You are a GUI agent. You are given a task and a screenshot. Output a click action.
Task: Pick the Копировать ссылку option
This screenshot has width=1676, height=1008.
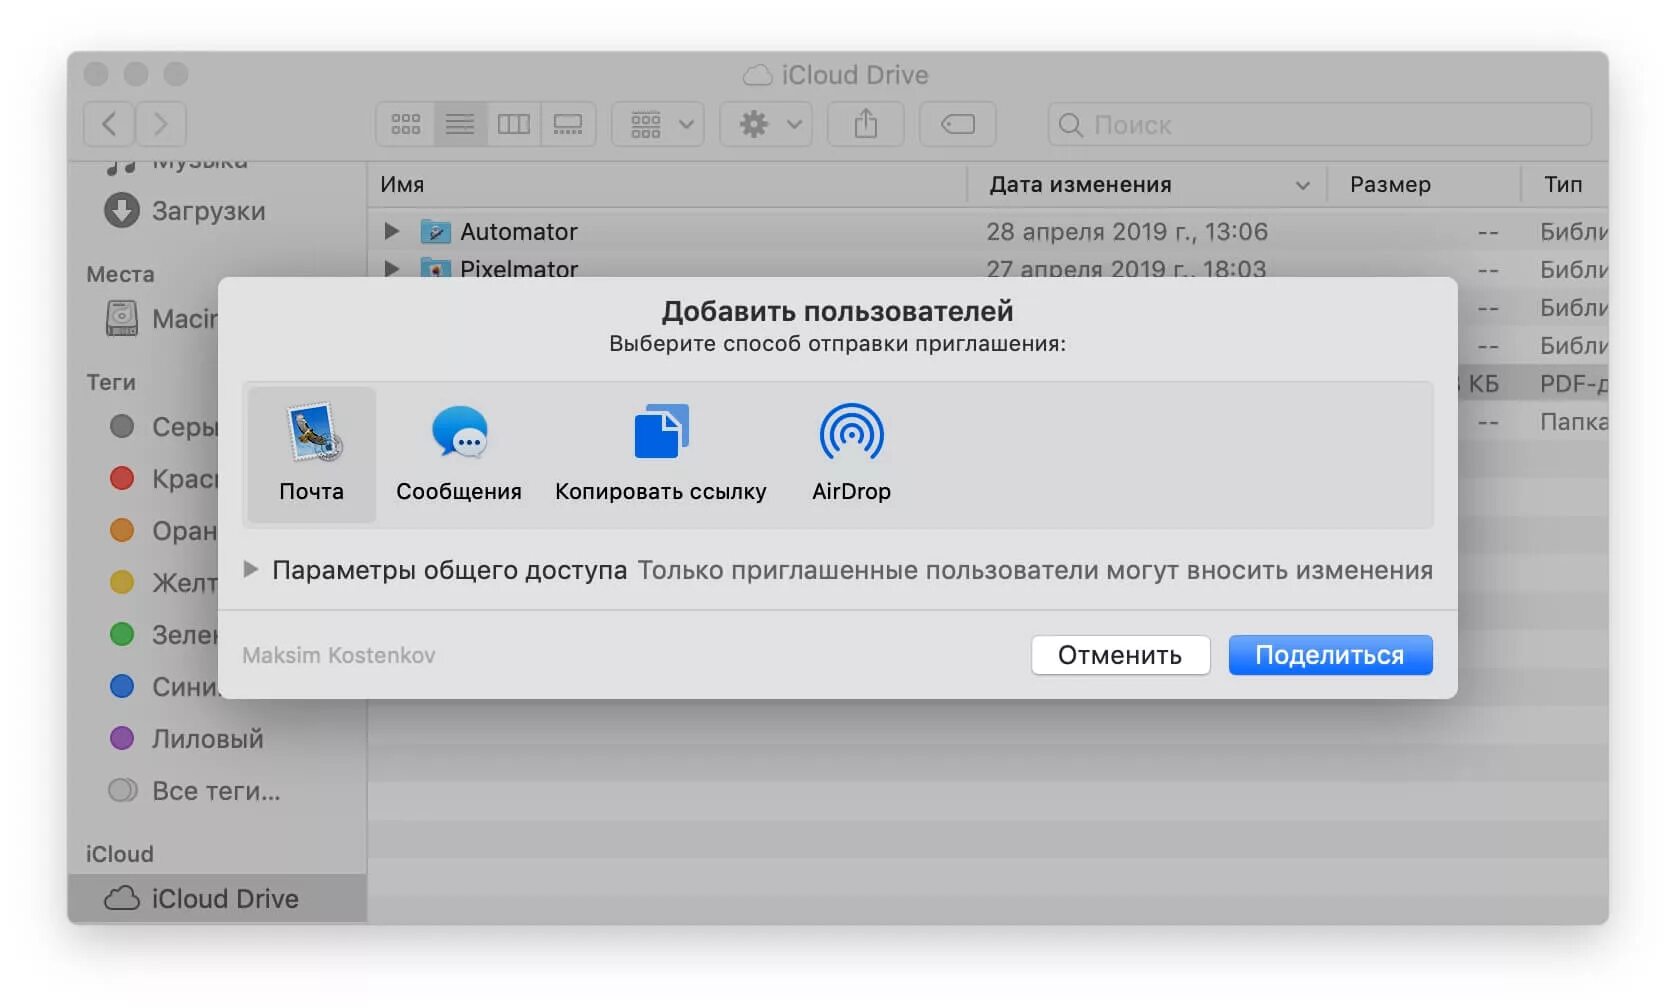(660, 454)
